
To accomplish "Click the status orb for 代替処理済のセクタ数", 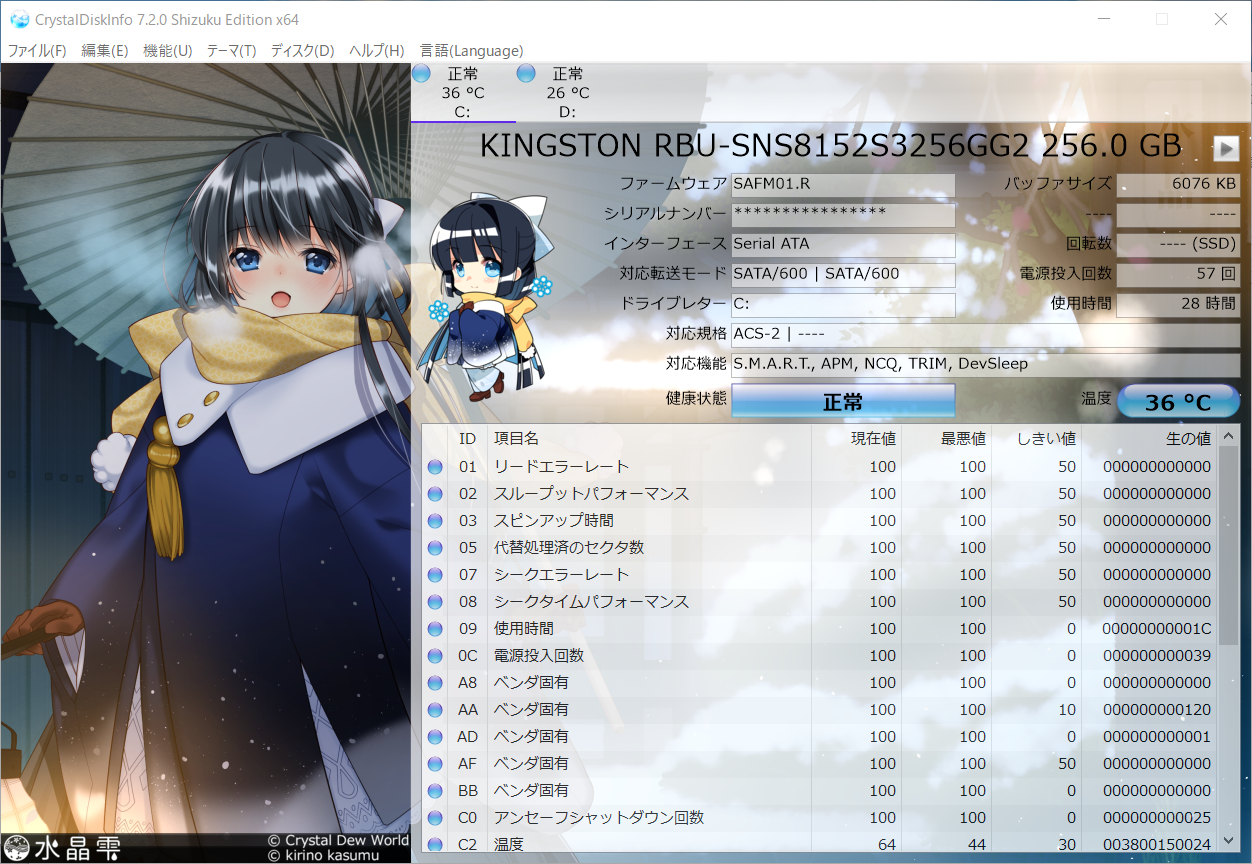I will point(435,548).
